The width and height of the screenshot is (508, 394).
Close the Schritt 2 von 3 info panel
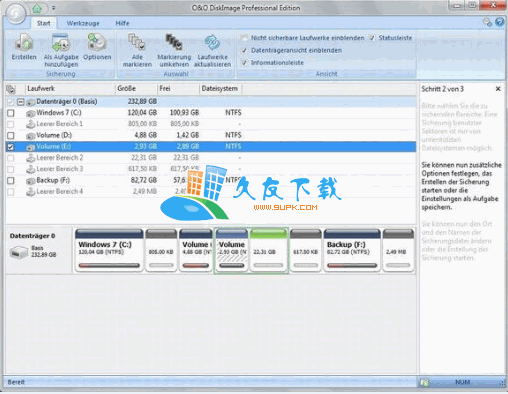tap(498, 89)
